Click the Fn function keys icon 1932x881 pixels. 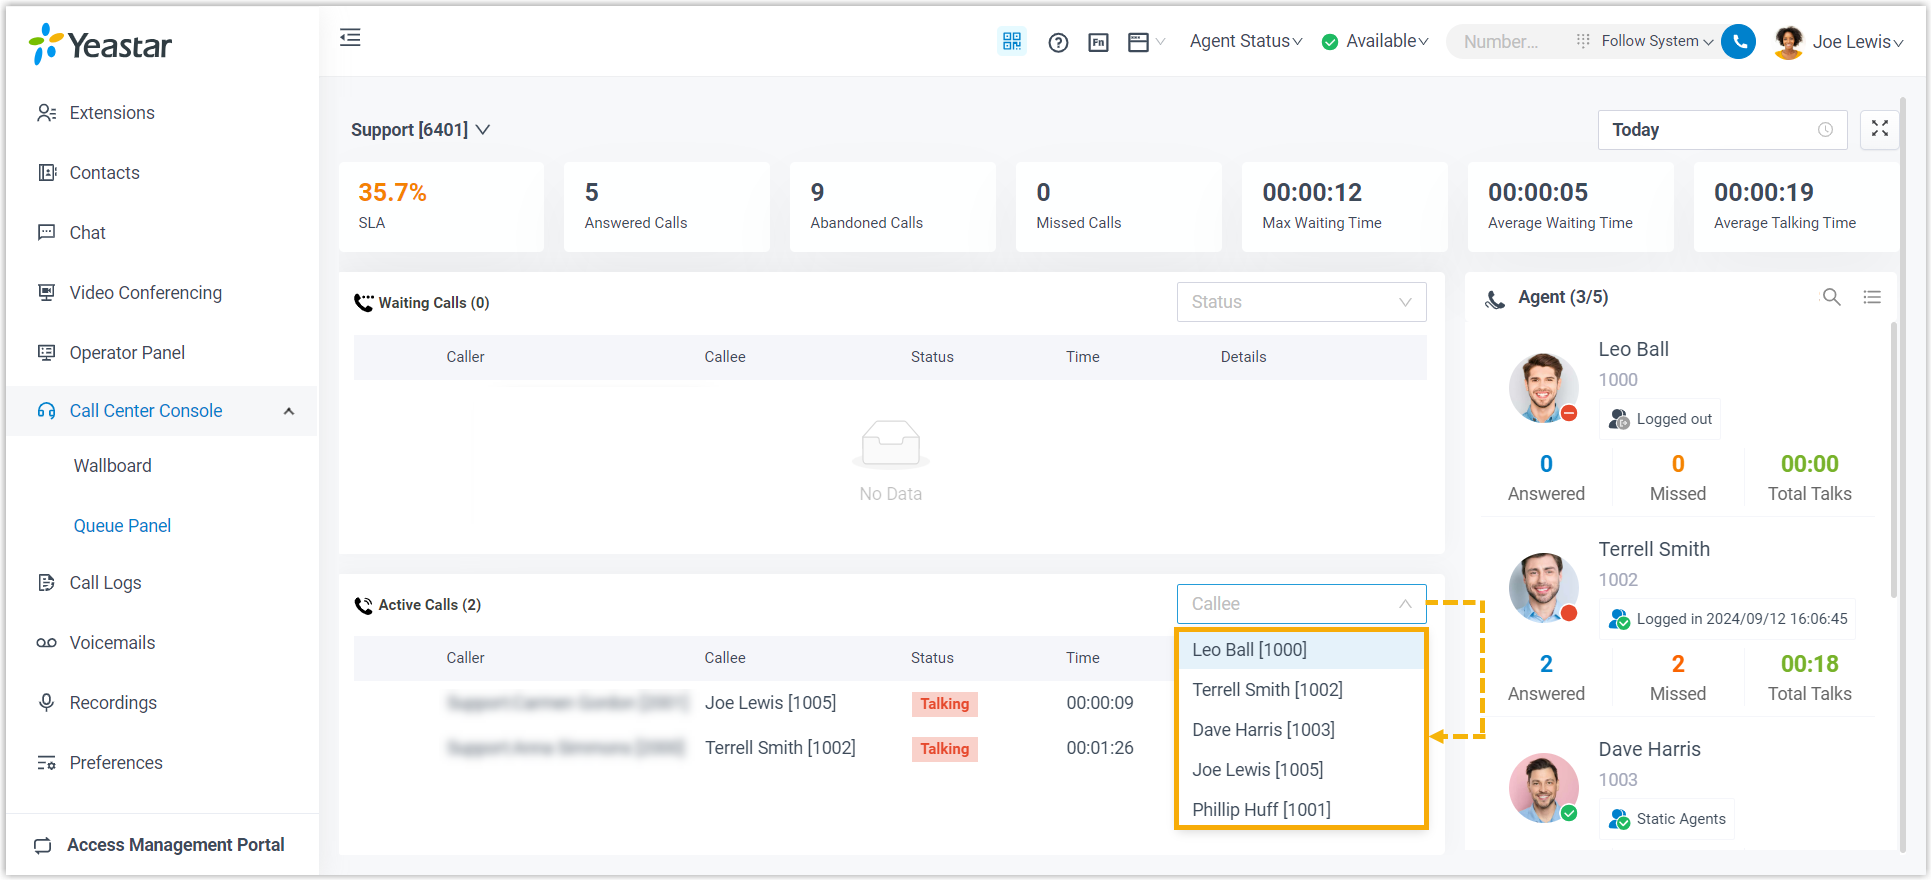coord(1098,42)
